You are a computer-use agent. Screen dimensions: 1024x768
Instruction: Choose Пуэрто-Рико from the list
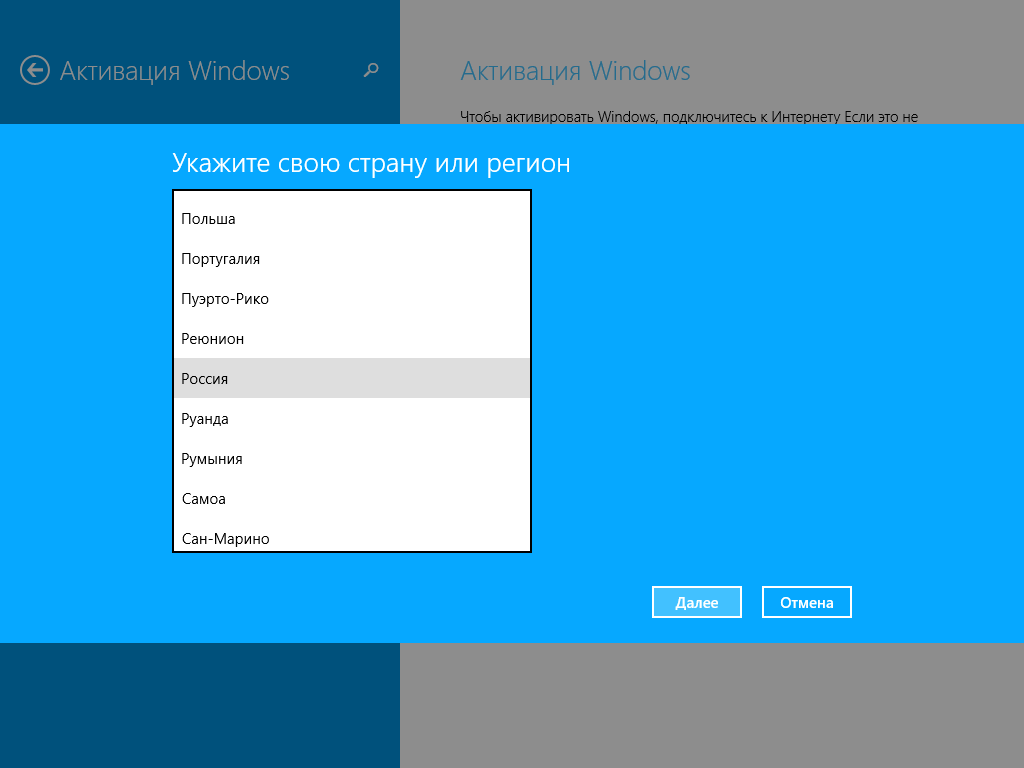point(352,298)
